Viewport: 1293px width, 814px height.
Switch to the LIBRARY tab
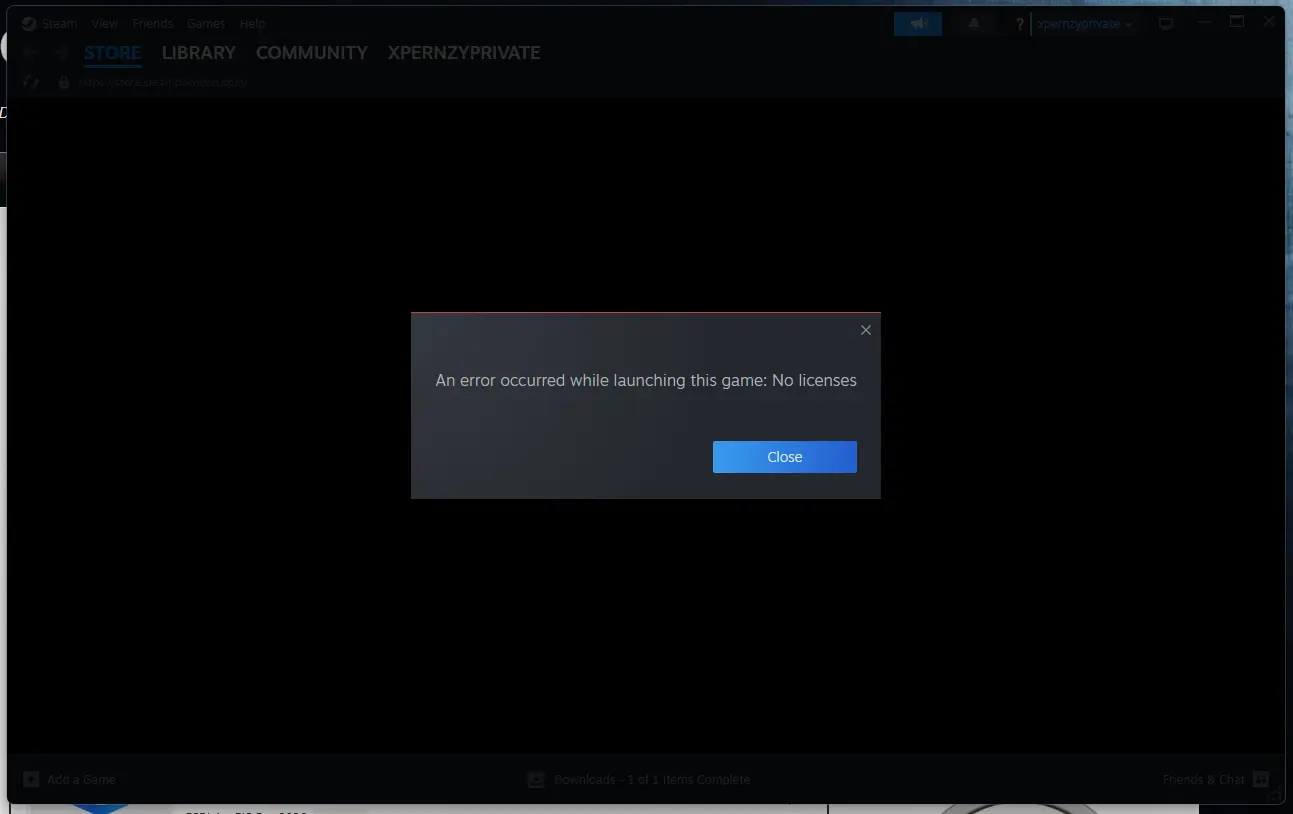pos(199,53)
